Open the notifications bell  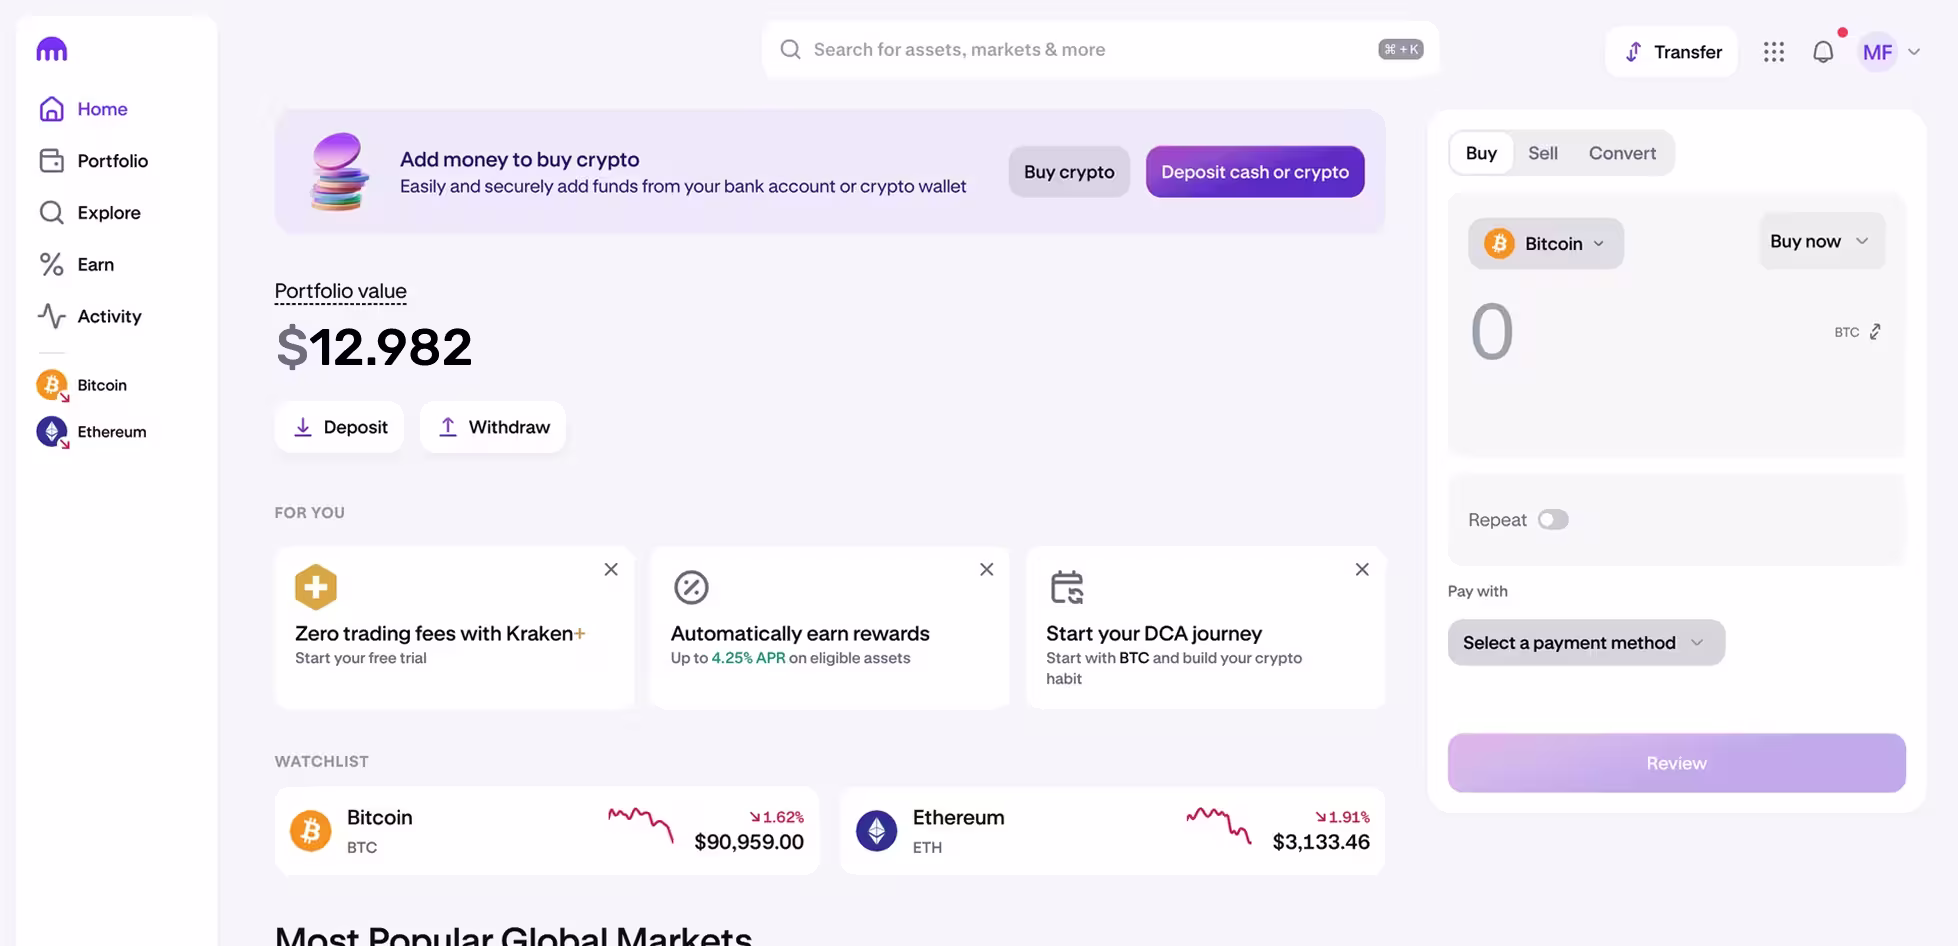[1823, 52]
